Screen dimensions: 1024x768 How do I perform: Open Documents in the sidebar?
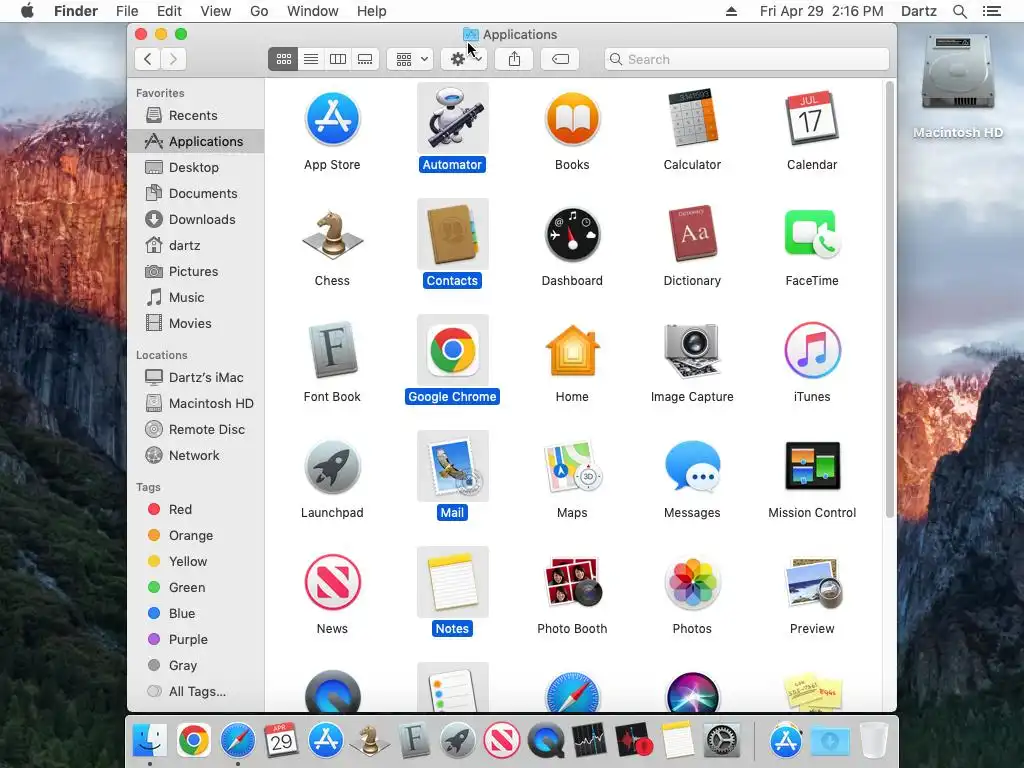click(x=196, y=193)
